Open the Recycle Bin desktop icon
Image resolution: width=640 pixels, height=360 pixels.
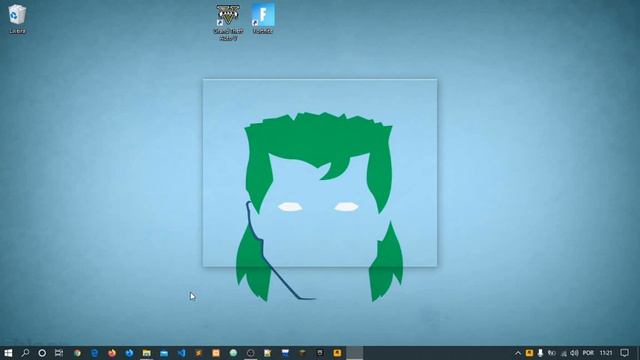(17, 19)
